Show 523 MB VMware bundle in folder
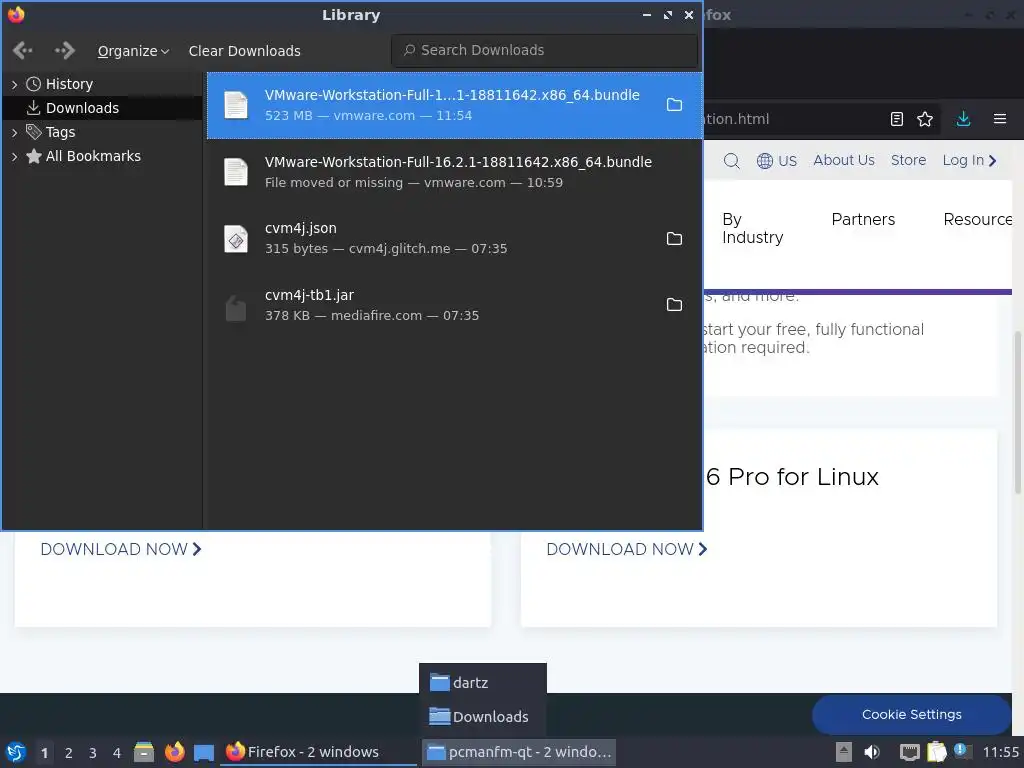This screenshot has width=1024, height=768. 674,105
